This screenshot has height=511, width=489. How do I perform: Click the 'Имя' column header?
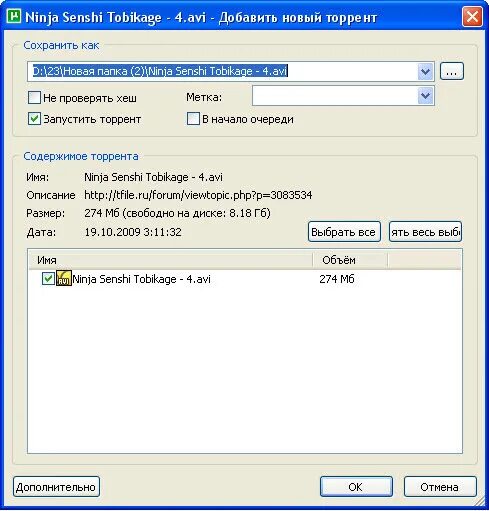pyautogui.click(x=171, y=260)
